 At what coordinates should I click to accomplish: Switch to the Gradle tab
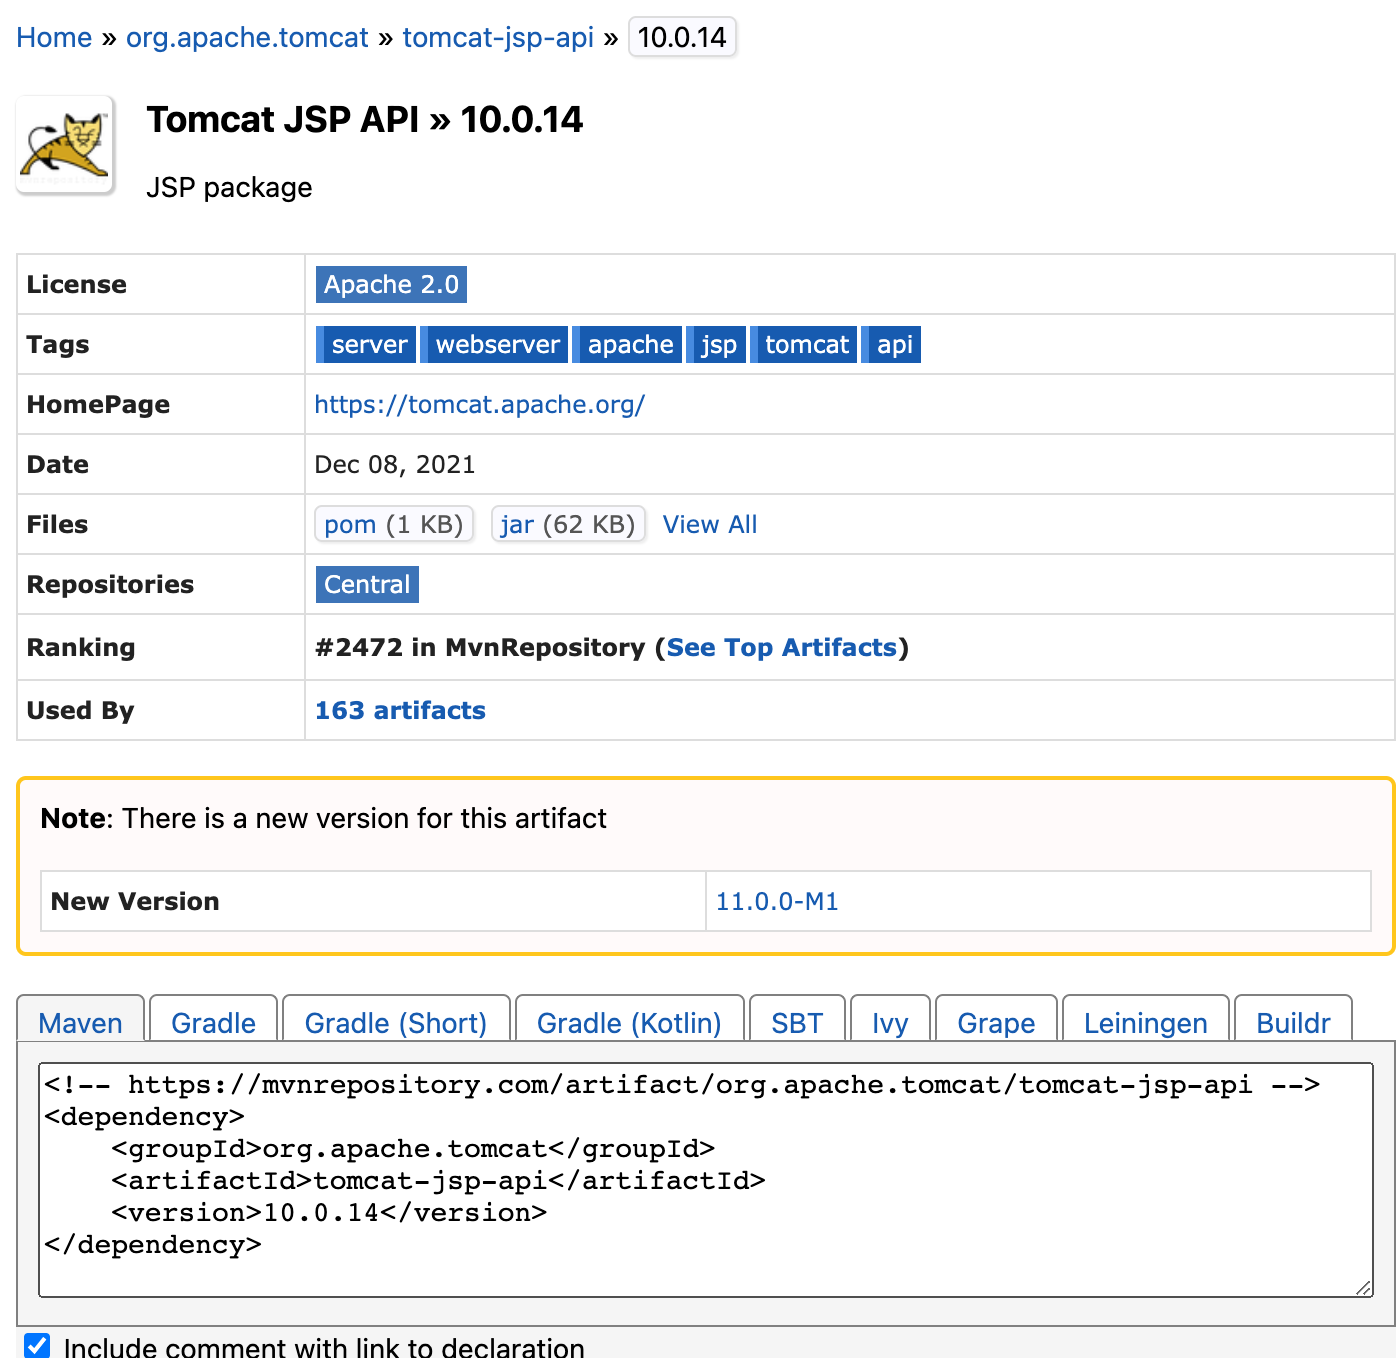click(213, 1019)
